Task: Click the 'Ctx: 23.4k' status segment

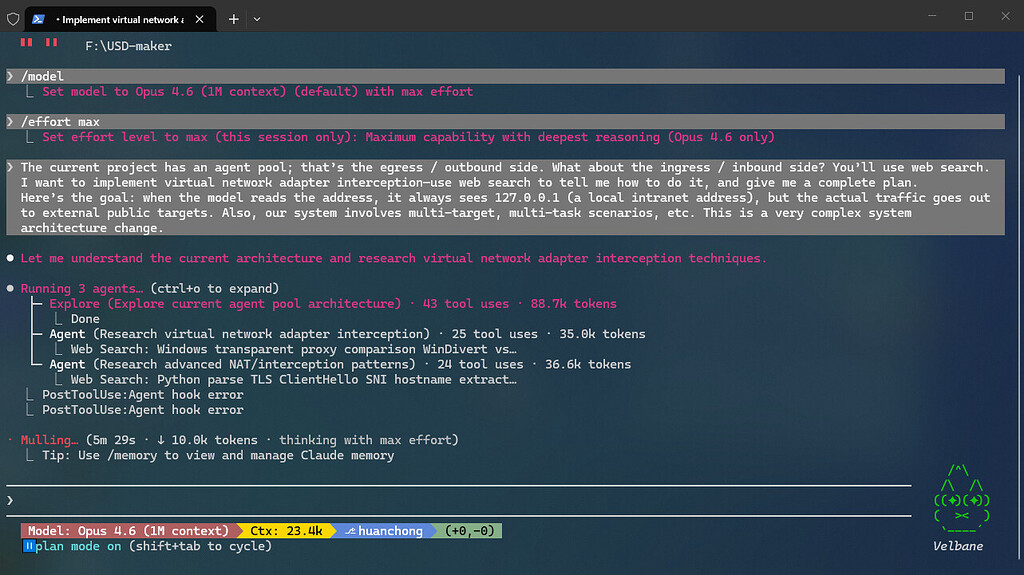Action: click(x=286, y=531)
